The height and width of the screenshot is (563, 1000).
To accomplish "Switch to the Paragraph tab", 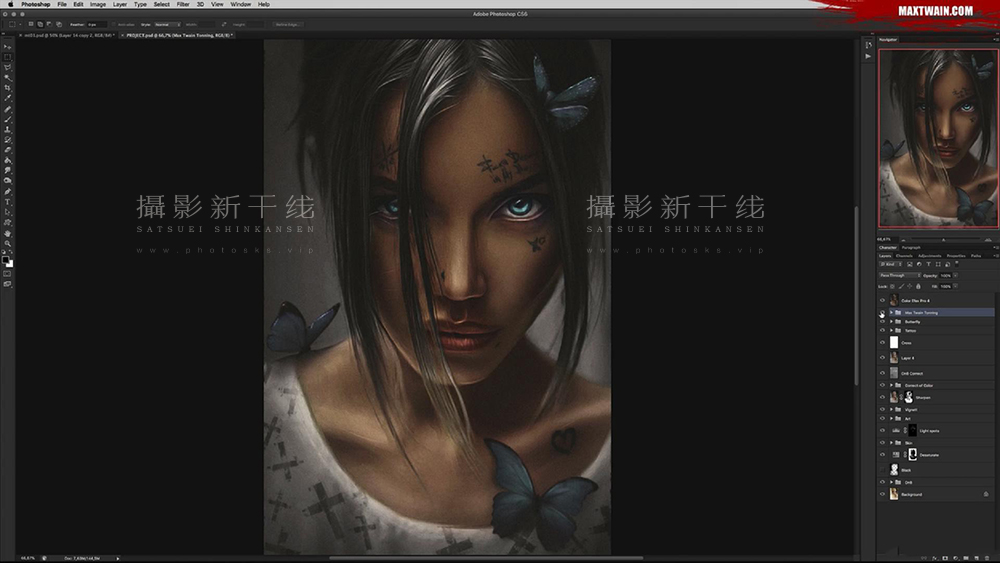I will 911,247.
